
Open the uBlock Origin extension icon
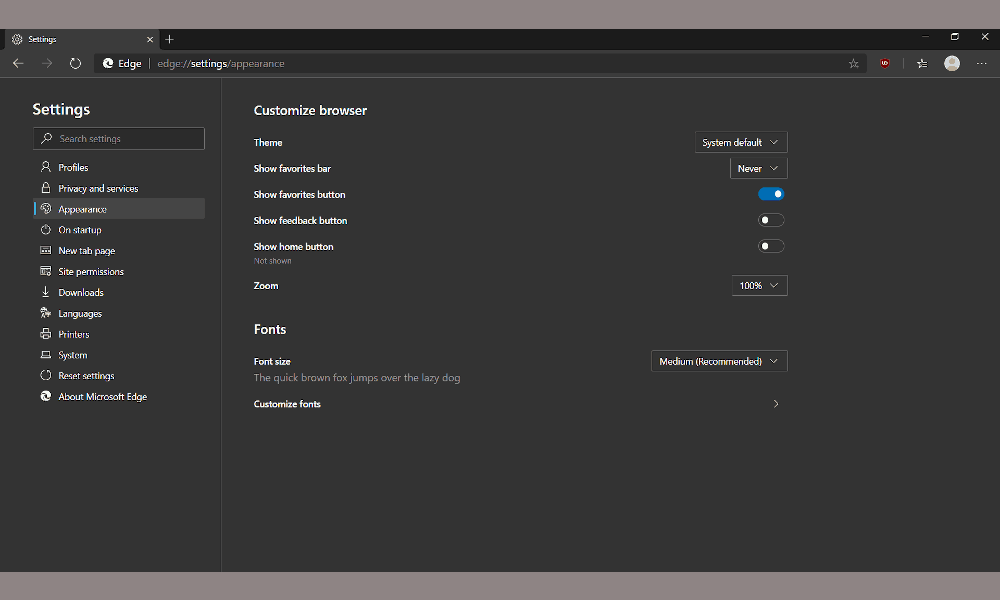pos(885,63)
